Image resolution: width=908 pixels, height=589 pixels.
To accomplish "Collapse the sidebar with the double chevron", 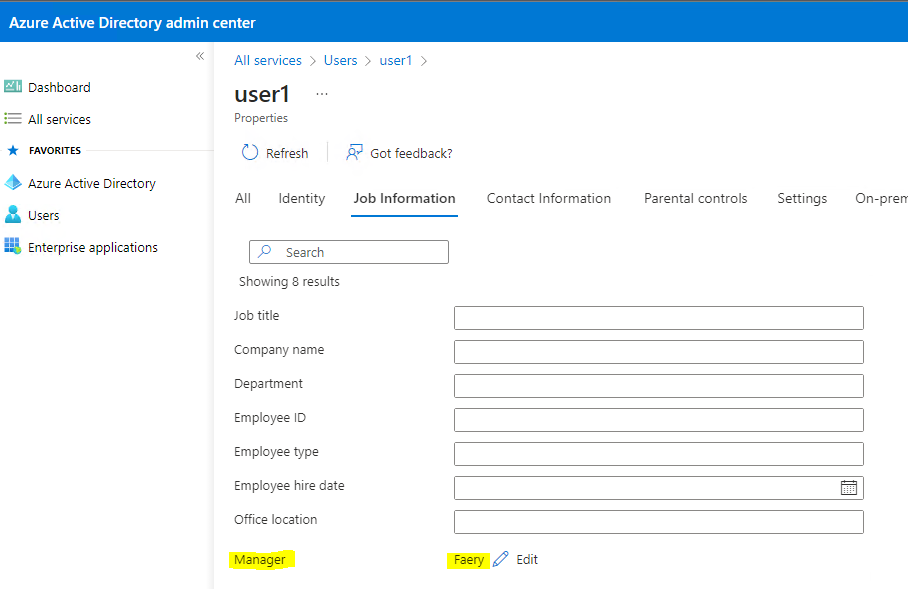I will coord(200,56).
